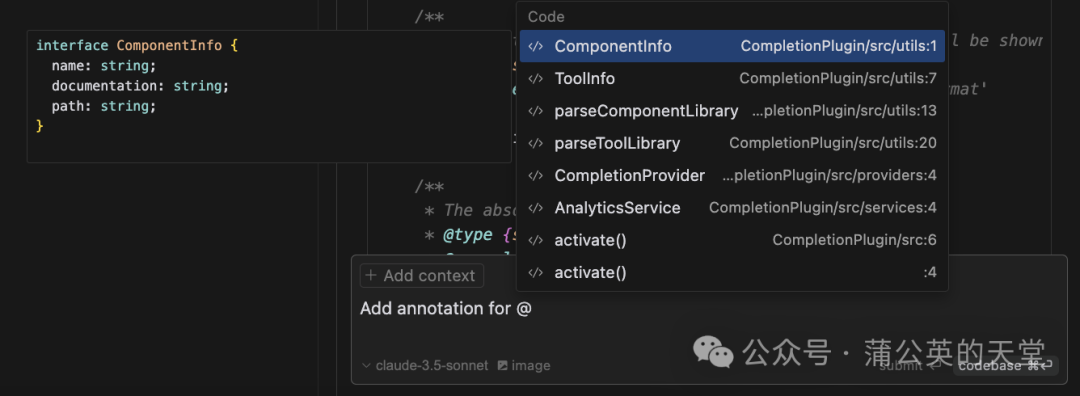Screen dimensions: 1080x396
Task: Open the claude-3.5-sonnet model dropdown
Action: click(425, 366)
